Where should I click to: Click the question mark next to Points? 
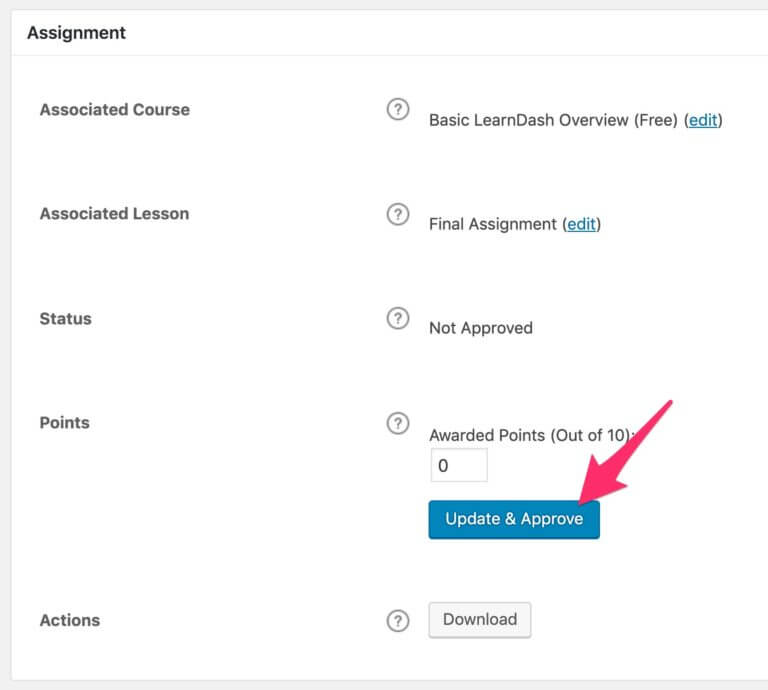coord(398,423)
